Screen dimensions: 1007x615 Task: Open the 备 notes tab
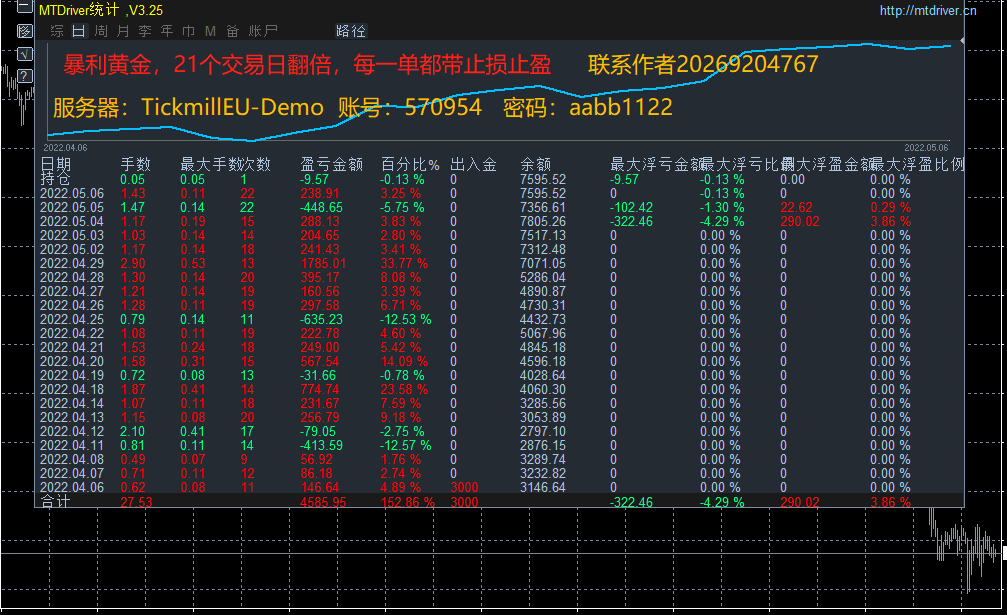coord(232,31)
